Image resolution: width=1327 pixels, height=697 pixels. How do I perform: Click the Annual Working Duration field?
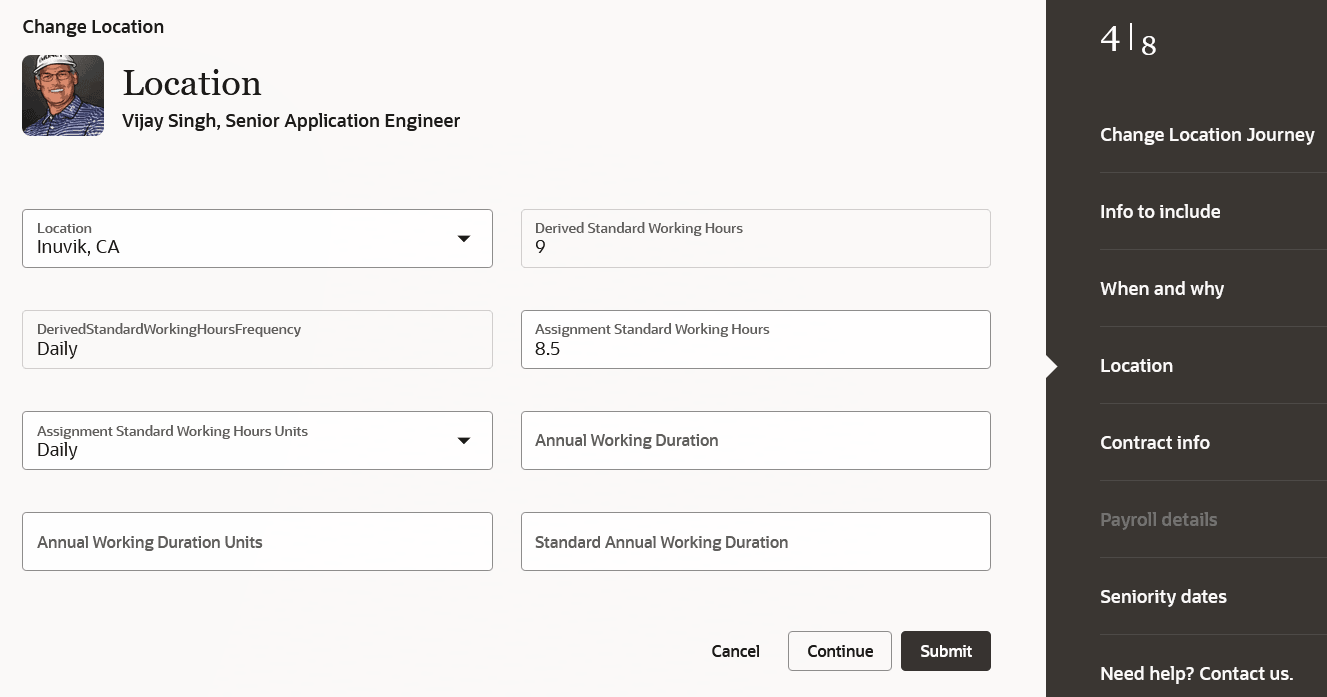[755, 440]
